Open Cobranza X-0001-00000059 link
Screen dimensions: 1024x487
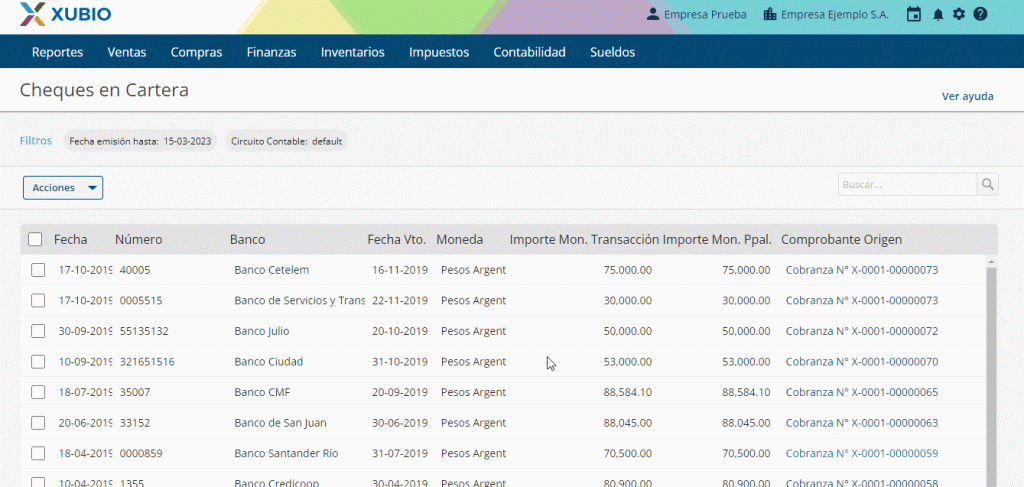(x=862, y=453)
